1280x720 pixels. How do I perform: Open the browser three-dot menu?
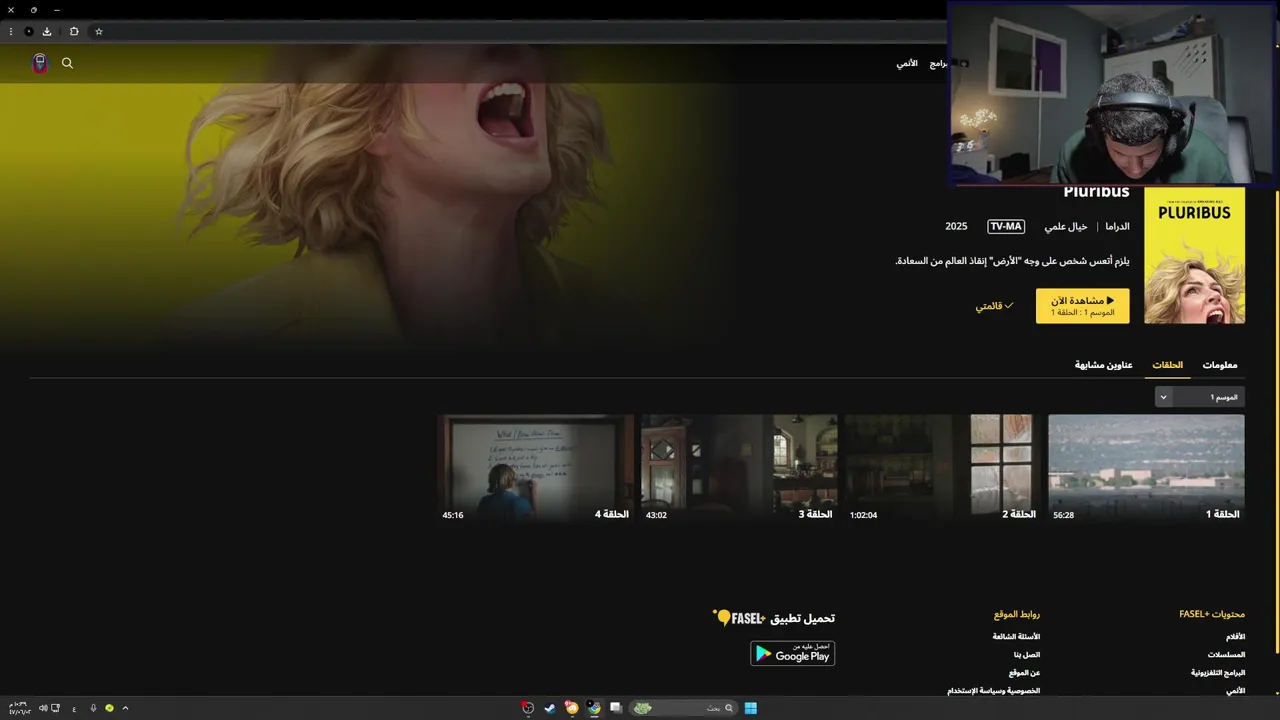(11, 31)
